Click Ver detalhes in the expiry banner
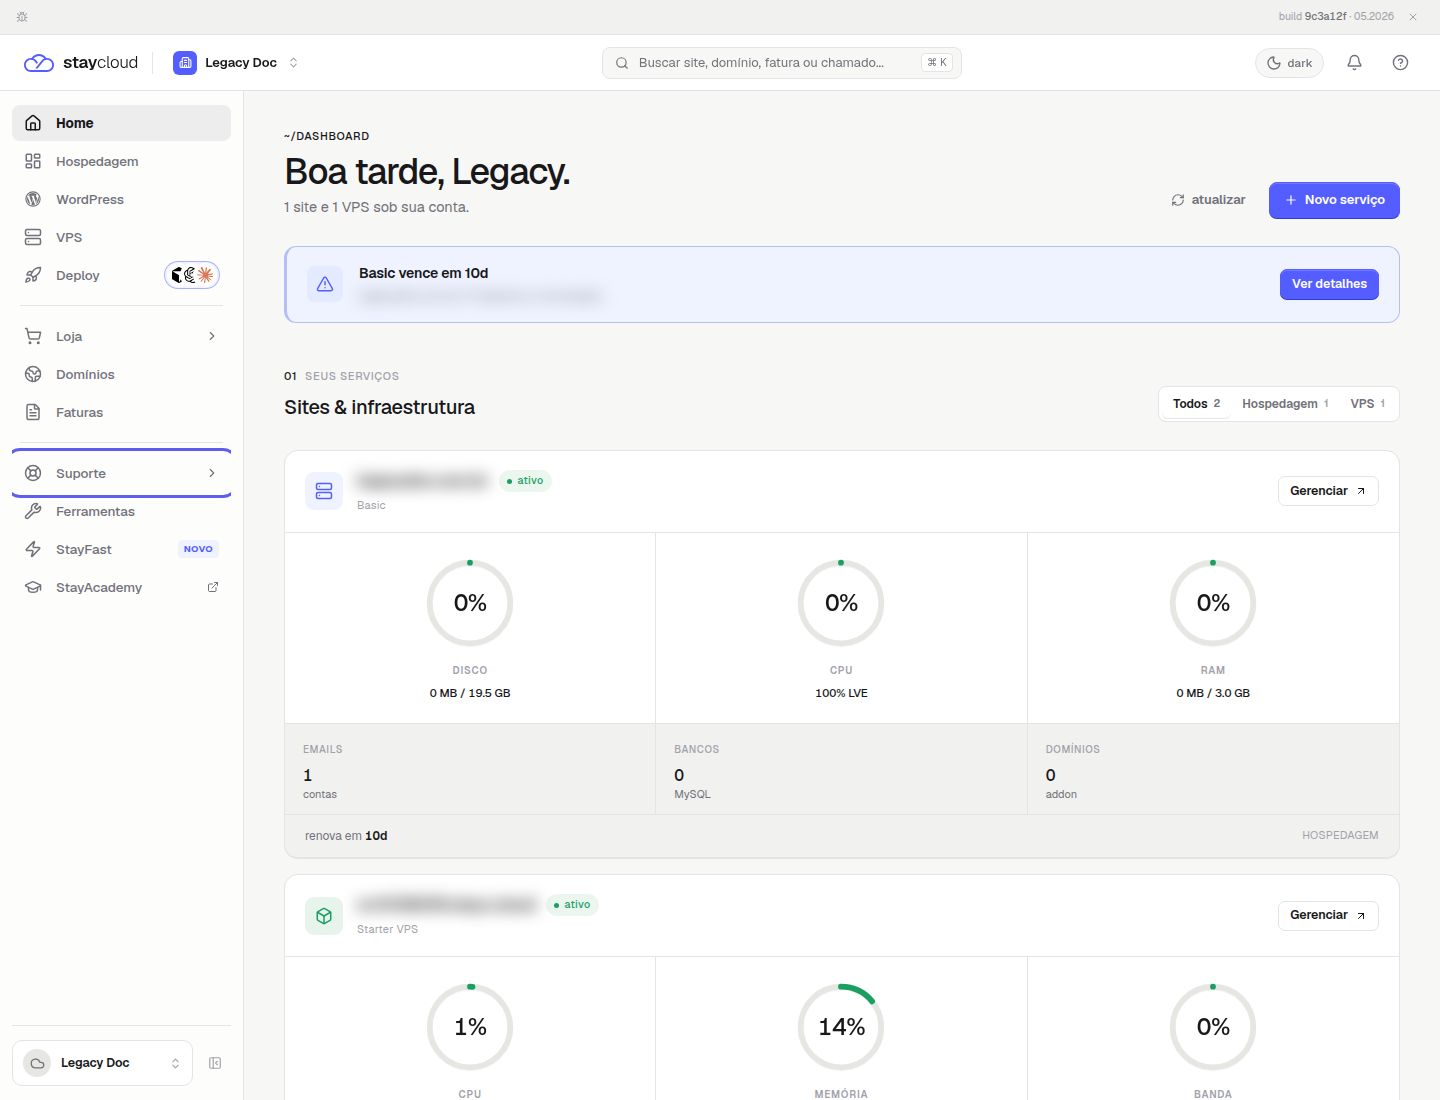The height and width of the screenshot is (1100, 1440). pos(1329,284)
